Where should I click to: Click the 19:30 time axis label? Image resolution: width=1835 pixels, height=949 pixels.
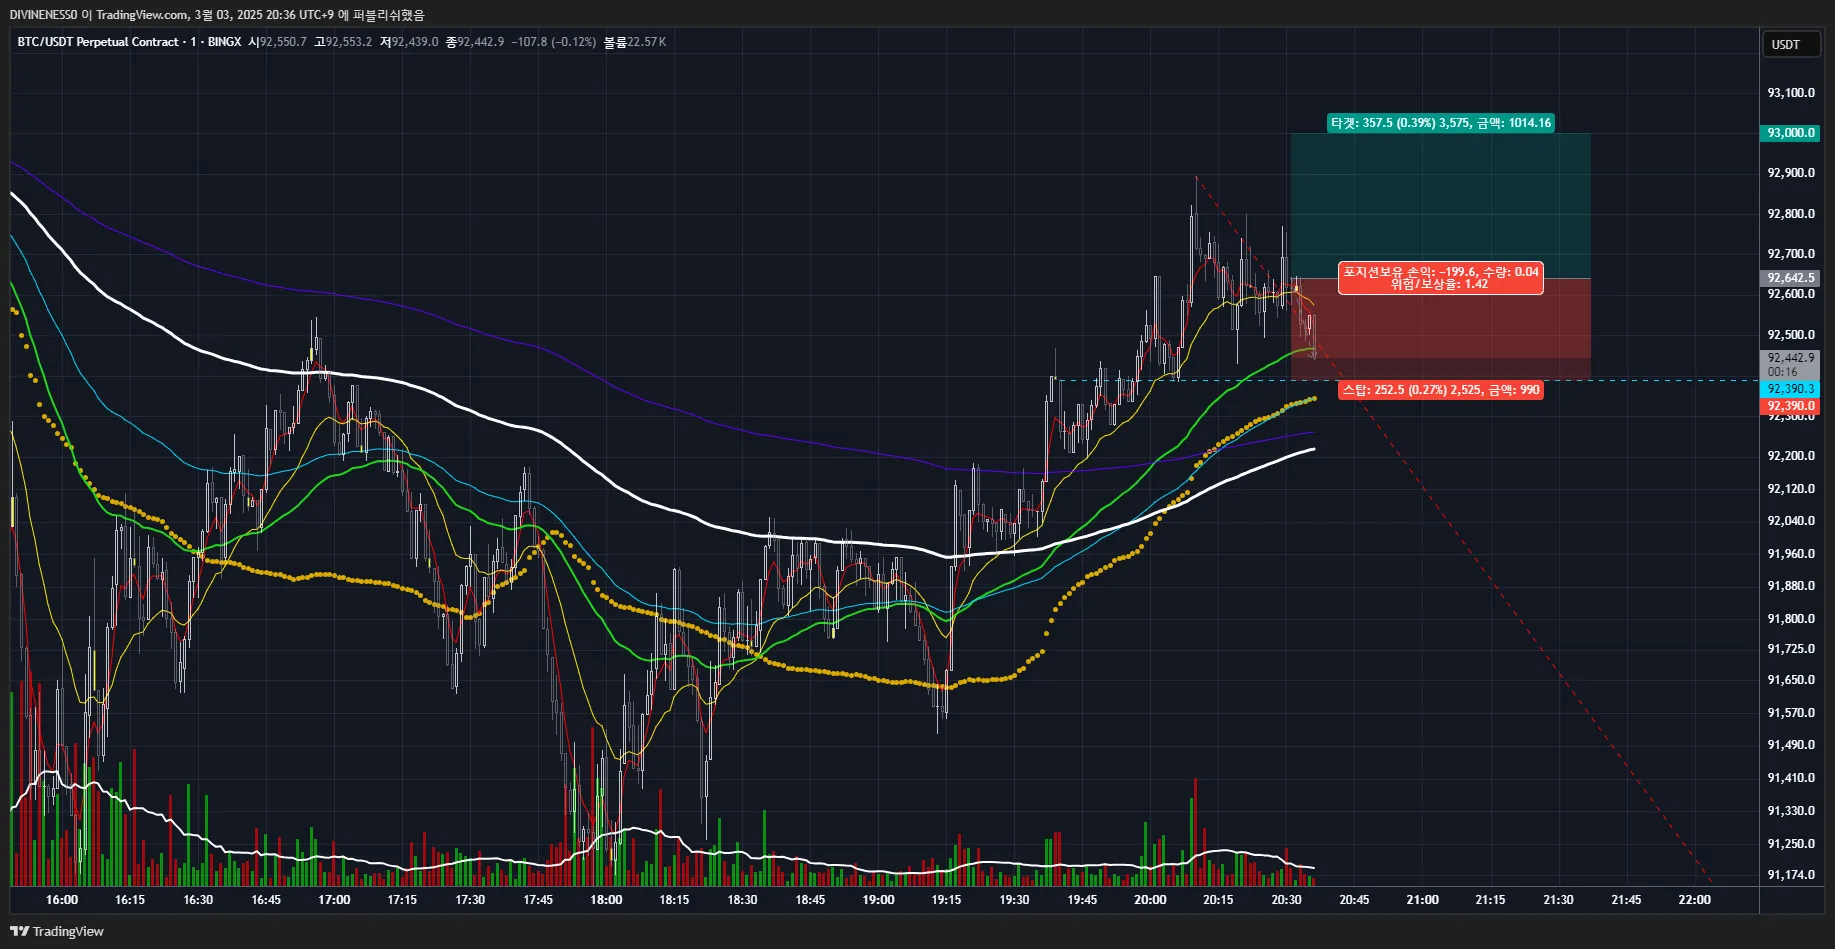click(1014, 900)
